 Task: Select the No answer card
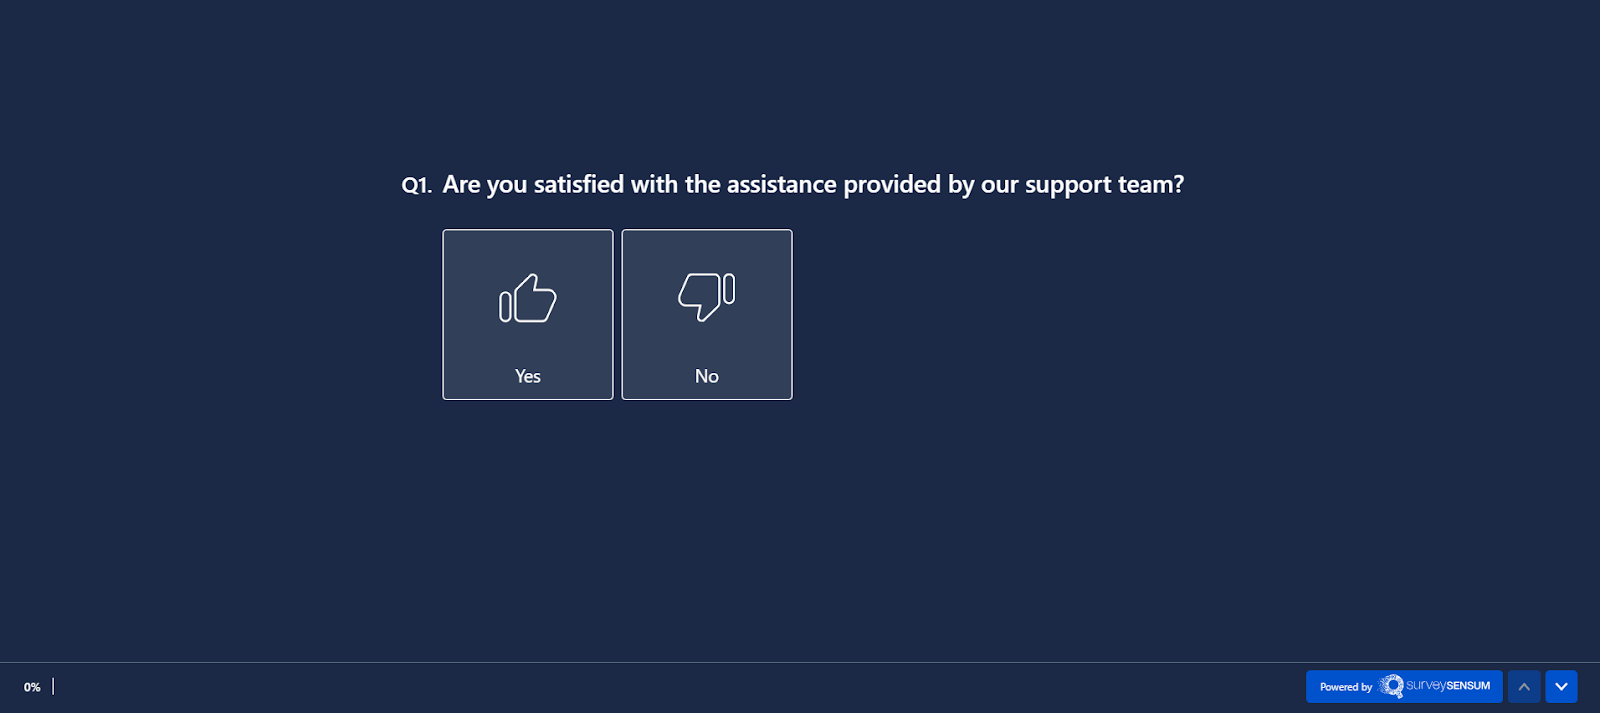[706, 313]
